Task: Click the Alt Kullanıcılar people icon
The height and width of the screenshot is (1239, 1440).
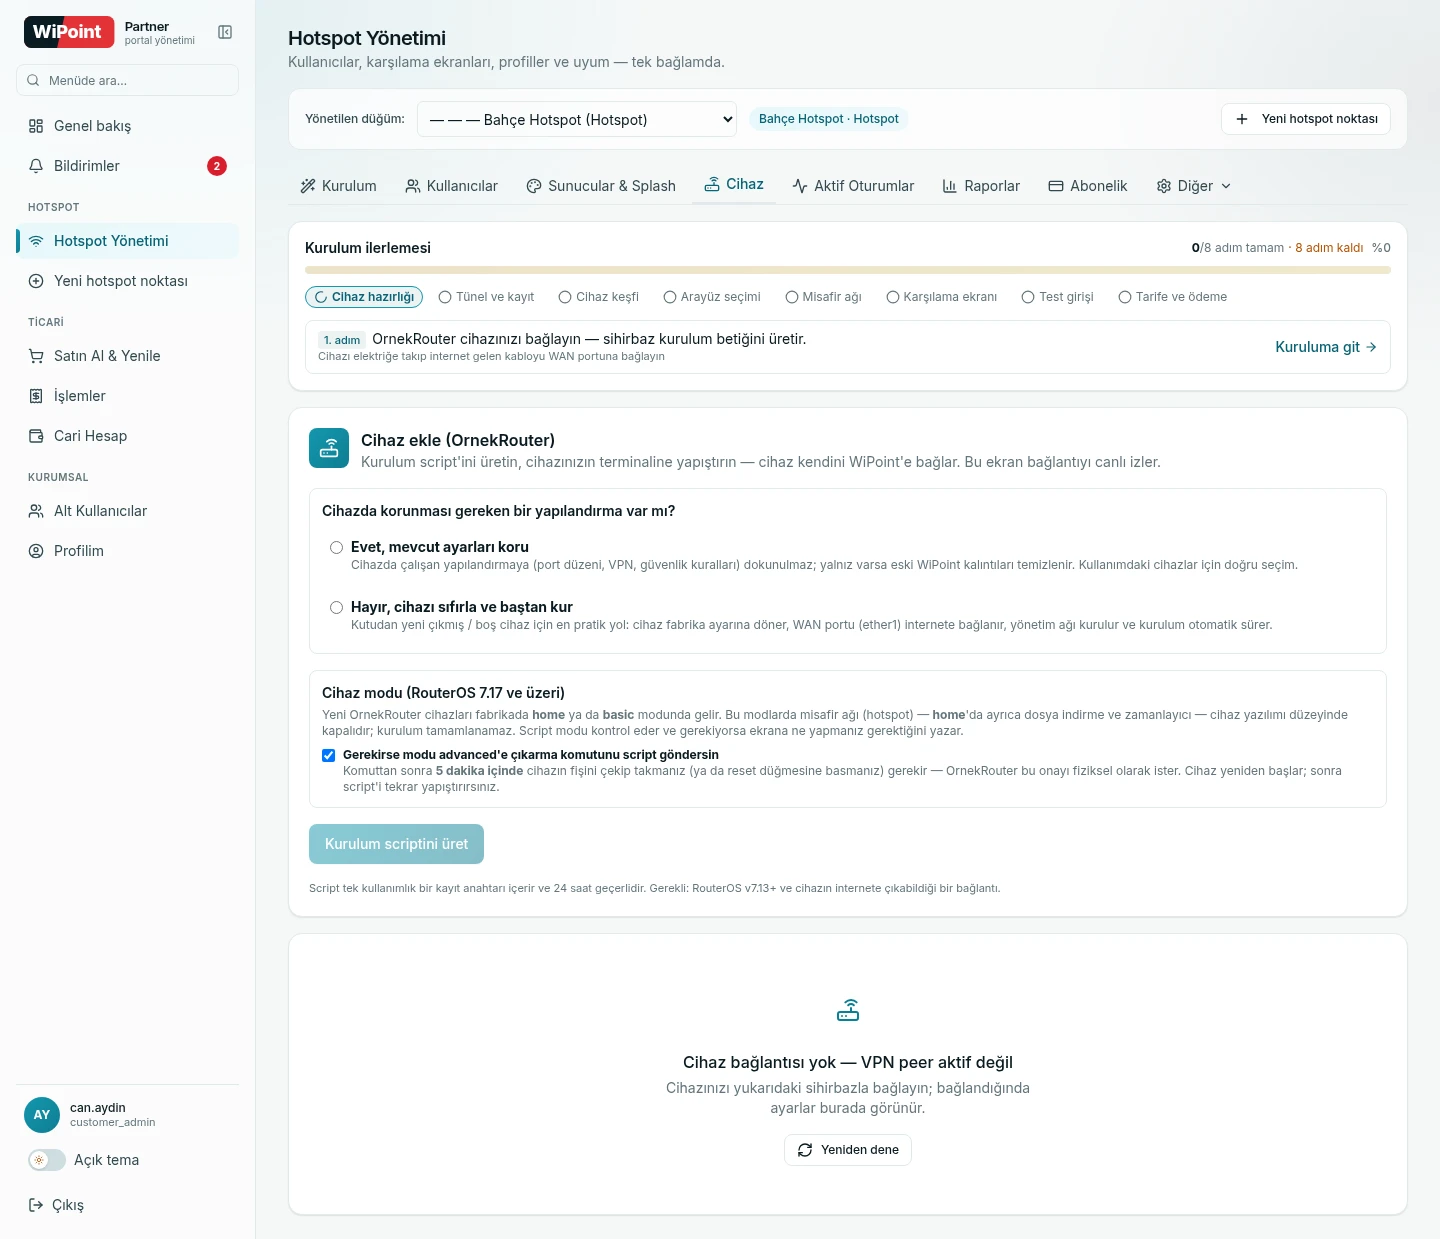Action: 36,511
